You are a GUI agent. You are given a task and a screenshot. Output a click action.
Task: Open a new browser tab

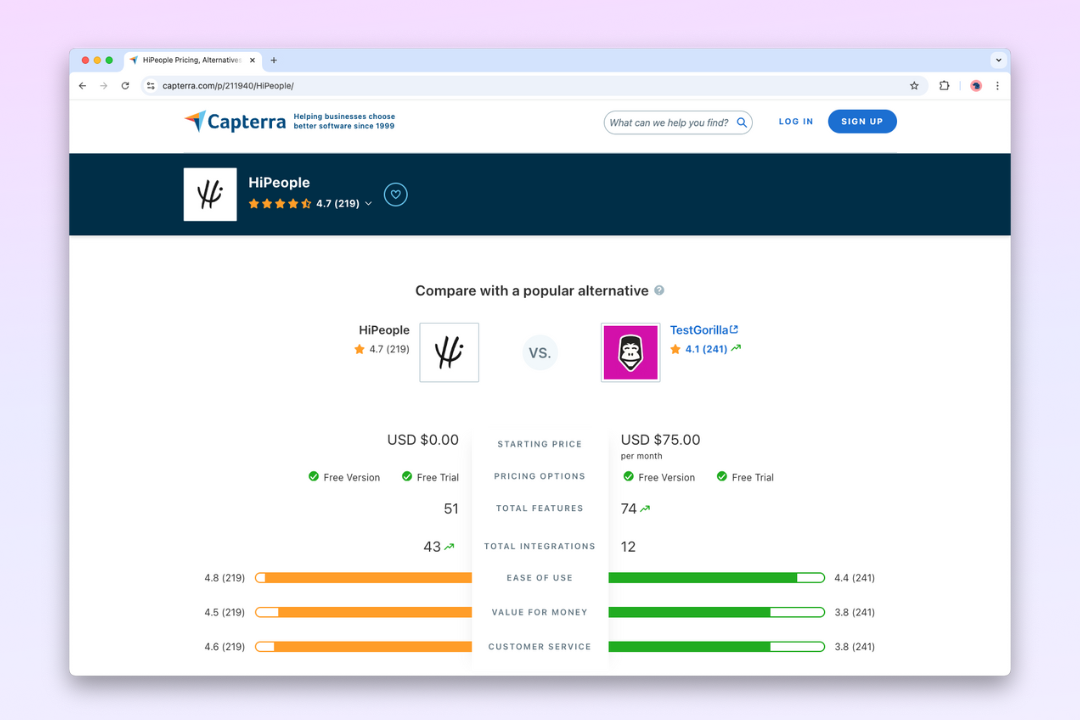tap(273, 61)
